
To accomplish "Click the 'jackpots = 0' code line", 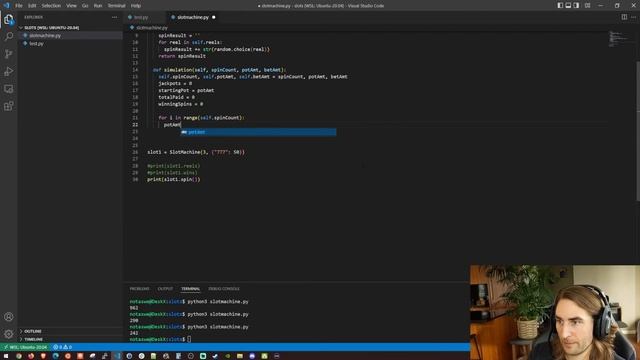I will [x=175, y=83].
